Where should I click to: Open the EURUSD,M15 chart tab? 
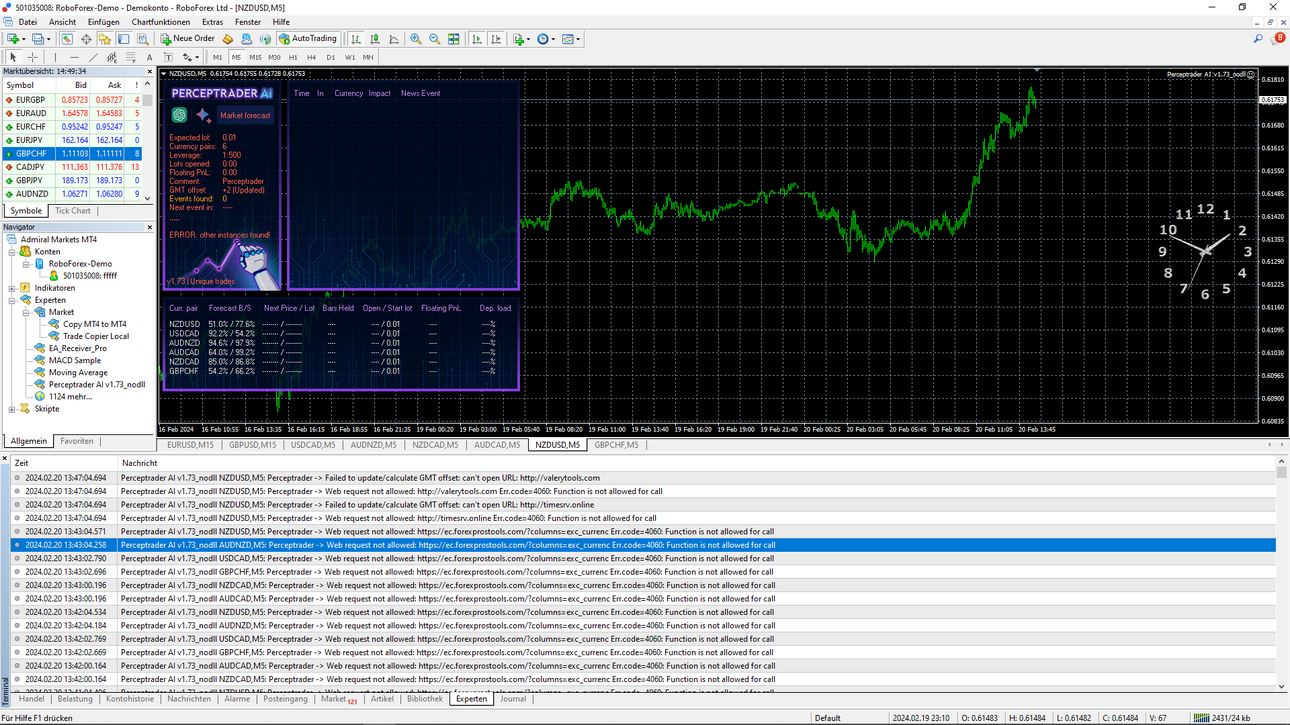point(190,445)
